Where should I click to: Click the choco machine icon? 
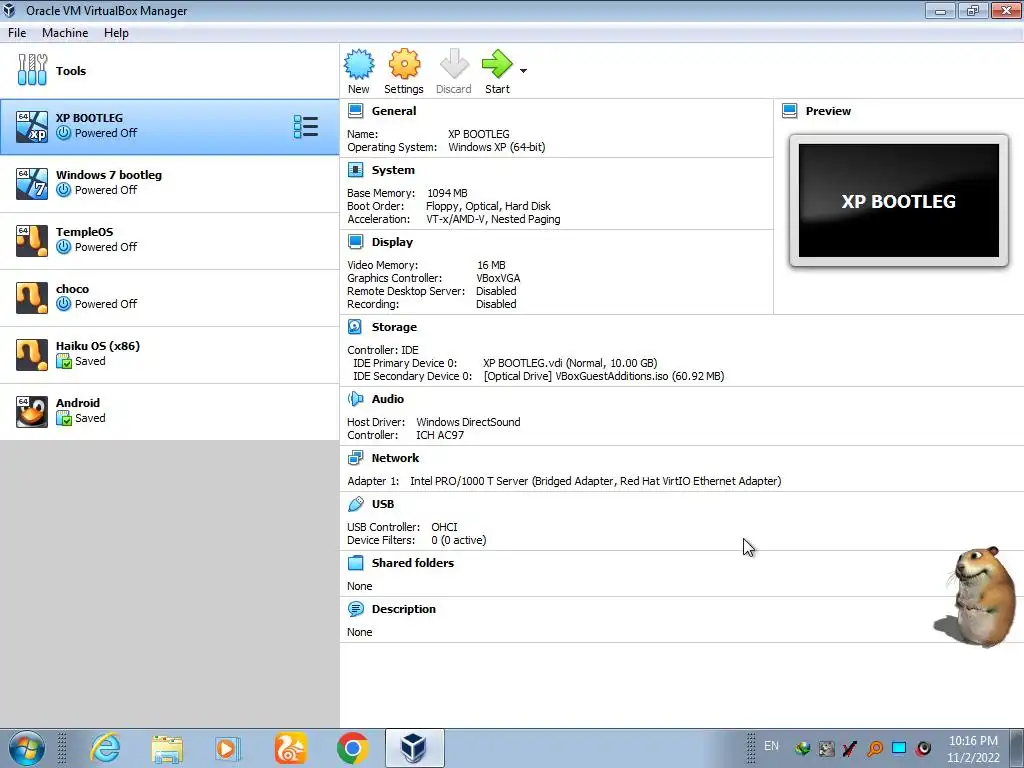point(32,298)
